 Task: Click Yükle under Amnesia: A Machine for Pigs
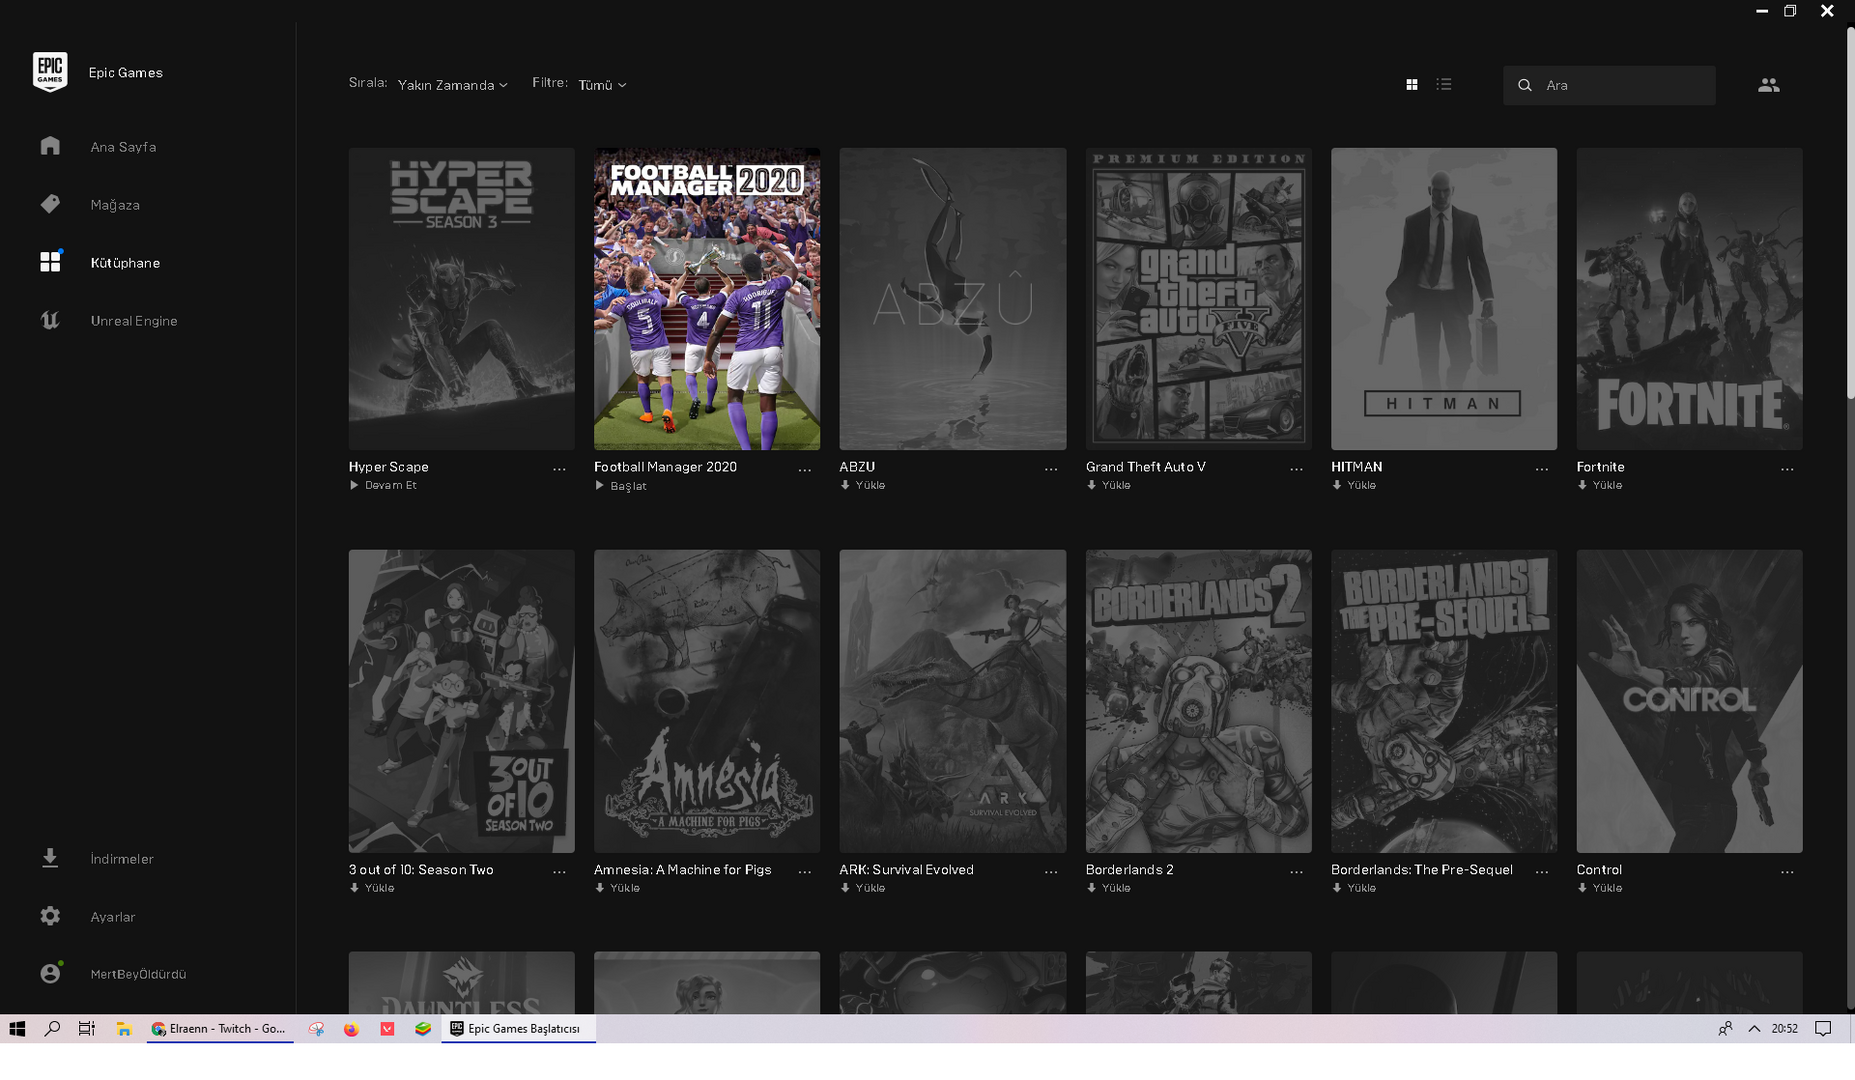point(617,888)
